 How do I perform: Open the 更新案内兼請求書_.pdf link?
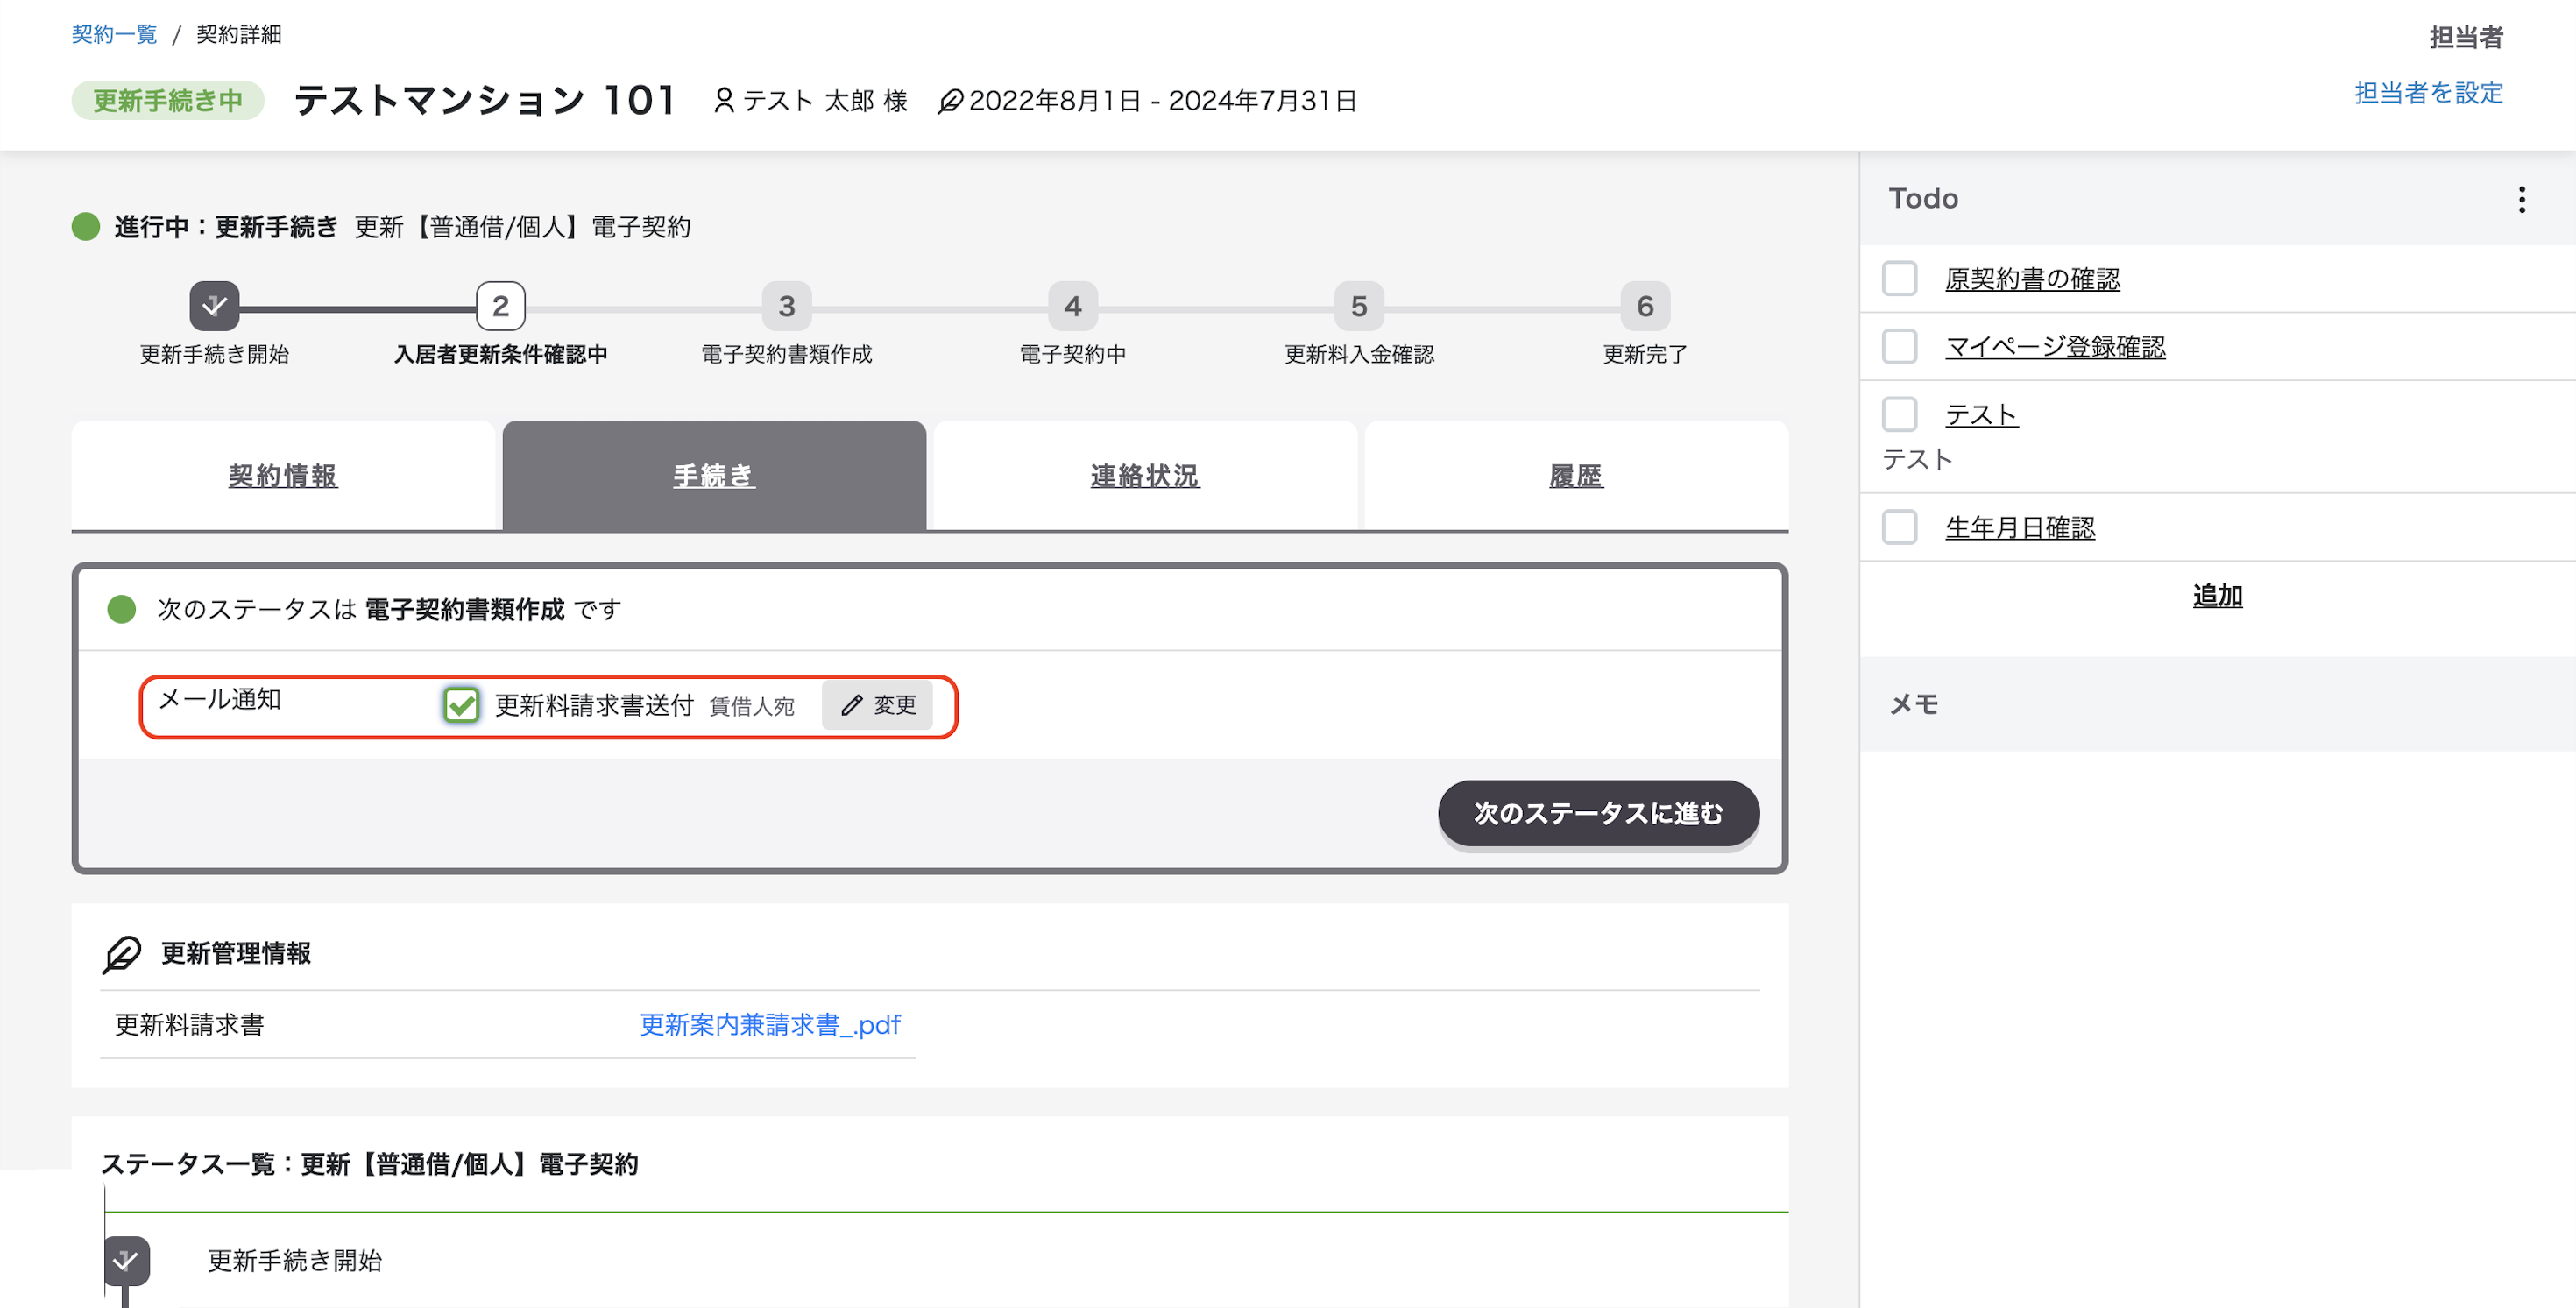tap(770, 1025)
